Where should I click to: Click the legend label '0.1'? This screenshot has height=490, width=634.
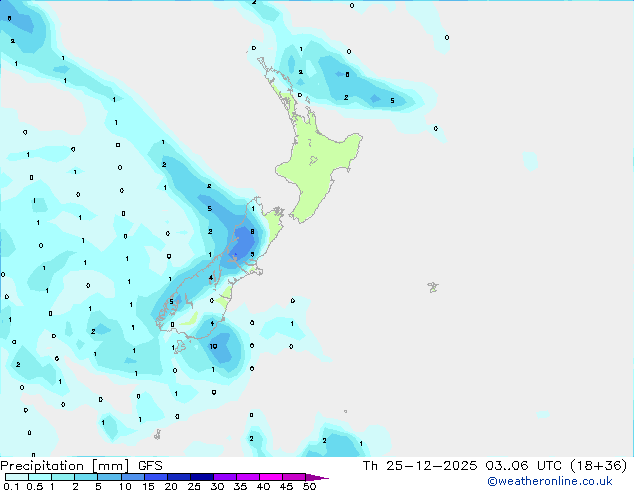(11, 486)
